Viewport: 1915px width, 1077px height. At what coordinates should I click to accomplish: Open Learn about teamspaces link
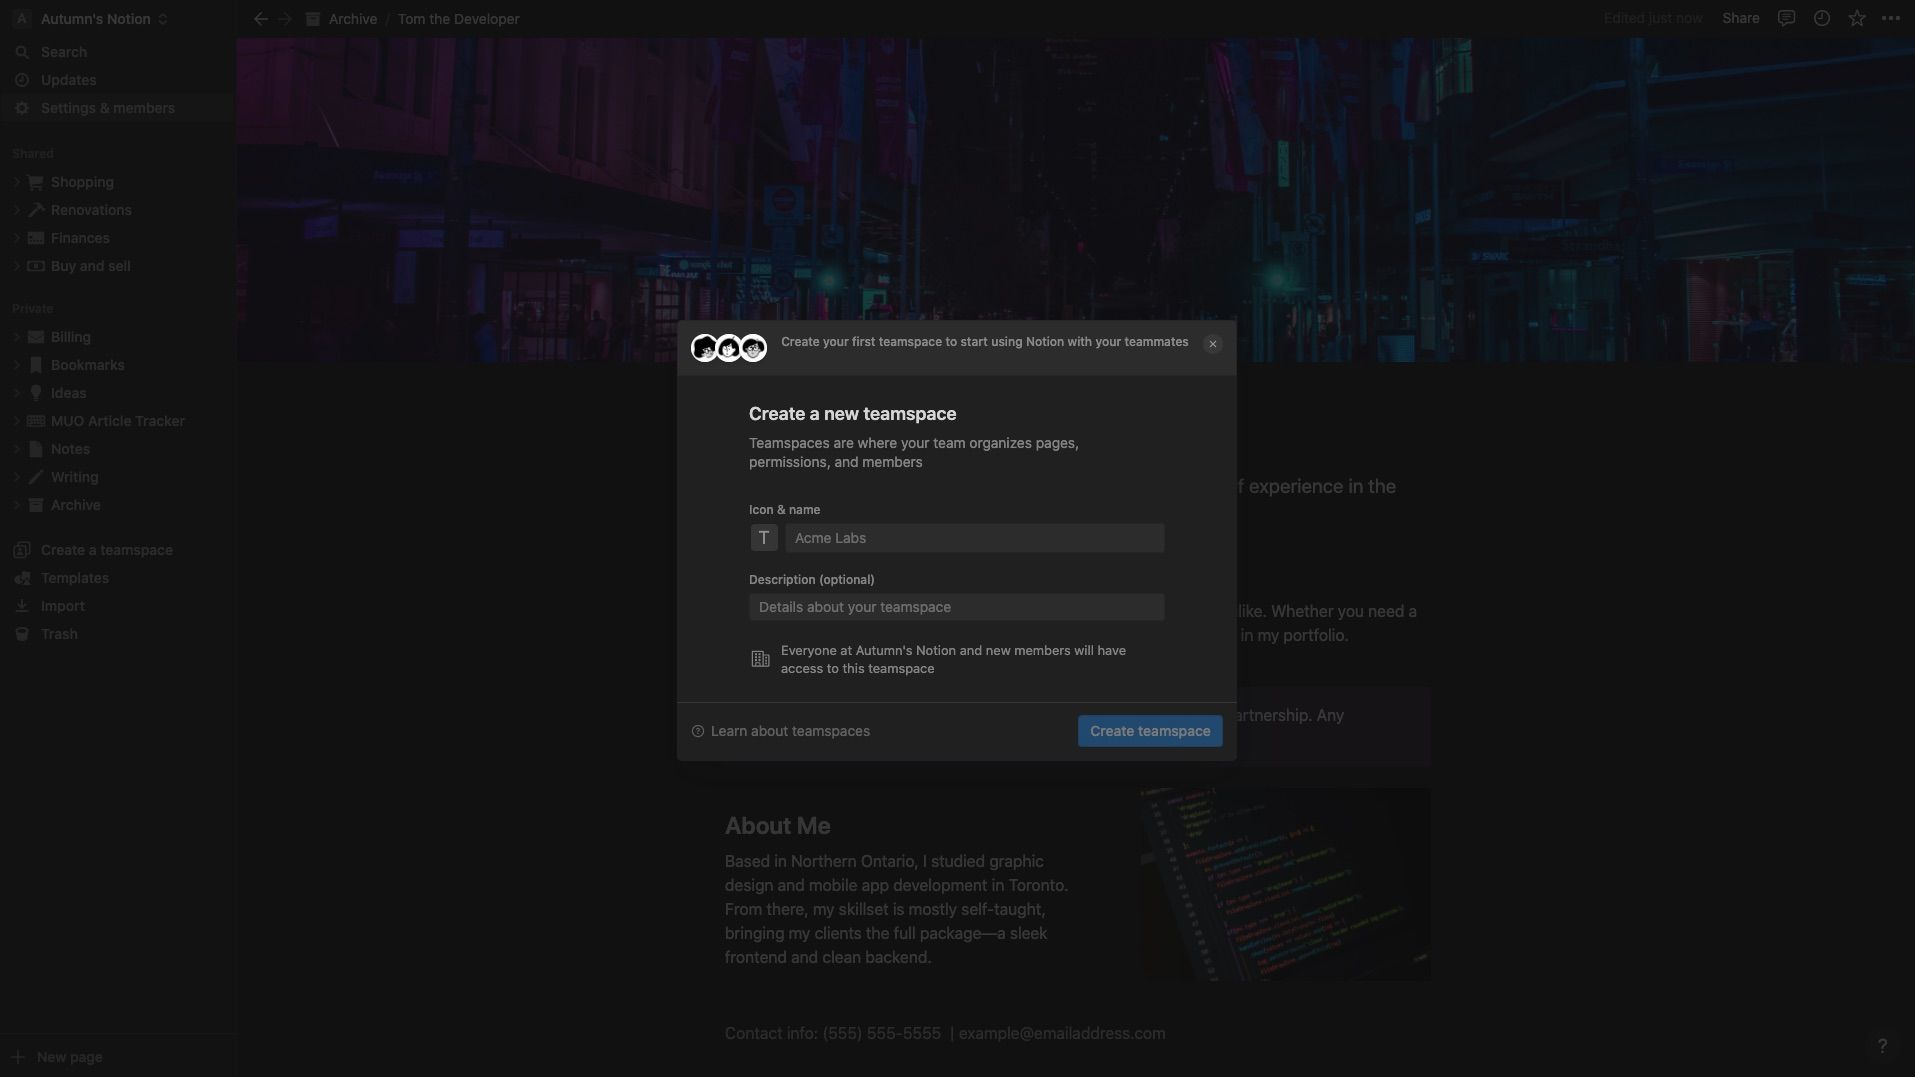click(780, 731)
